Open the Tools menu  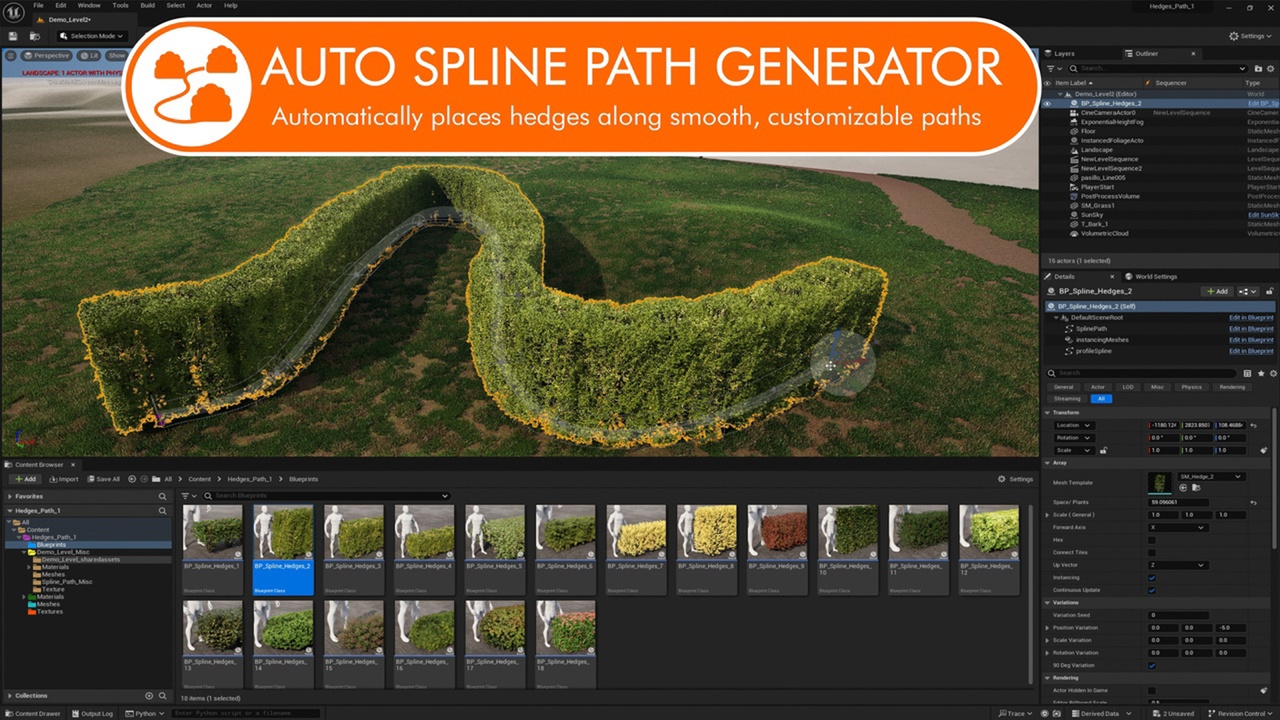119,5
